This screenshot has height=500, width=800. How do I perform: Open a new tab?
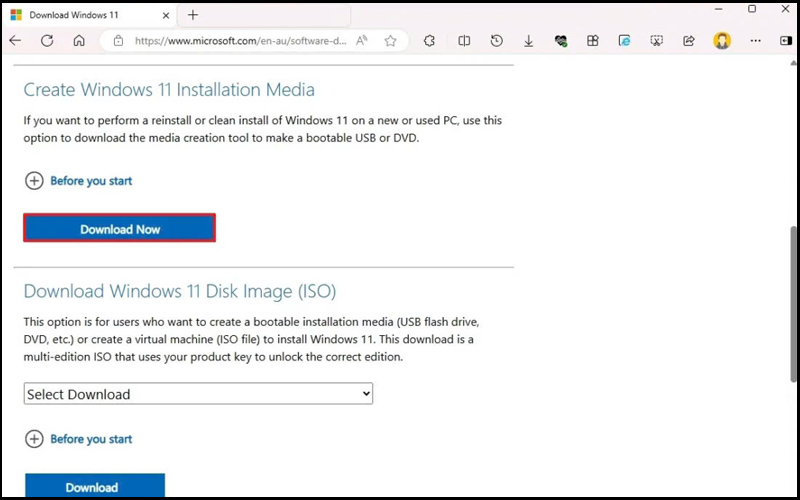[193, 15]
